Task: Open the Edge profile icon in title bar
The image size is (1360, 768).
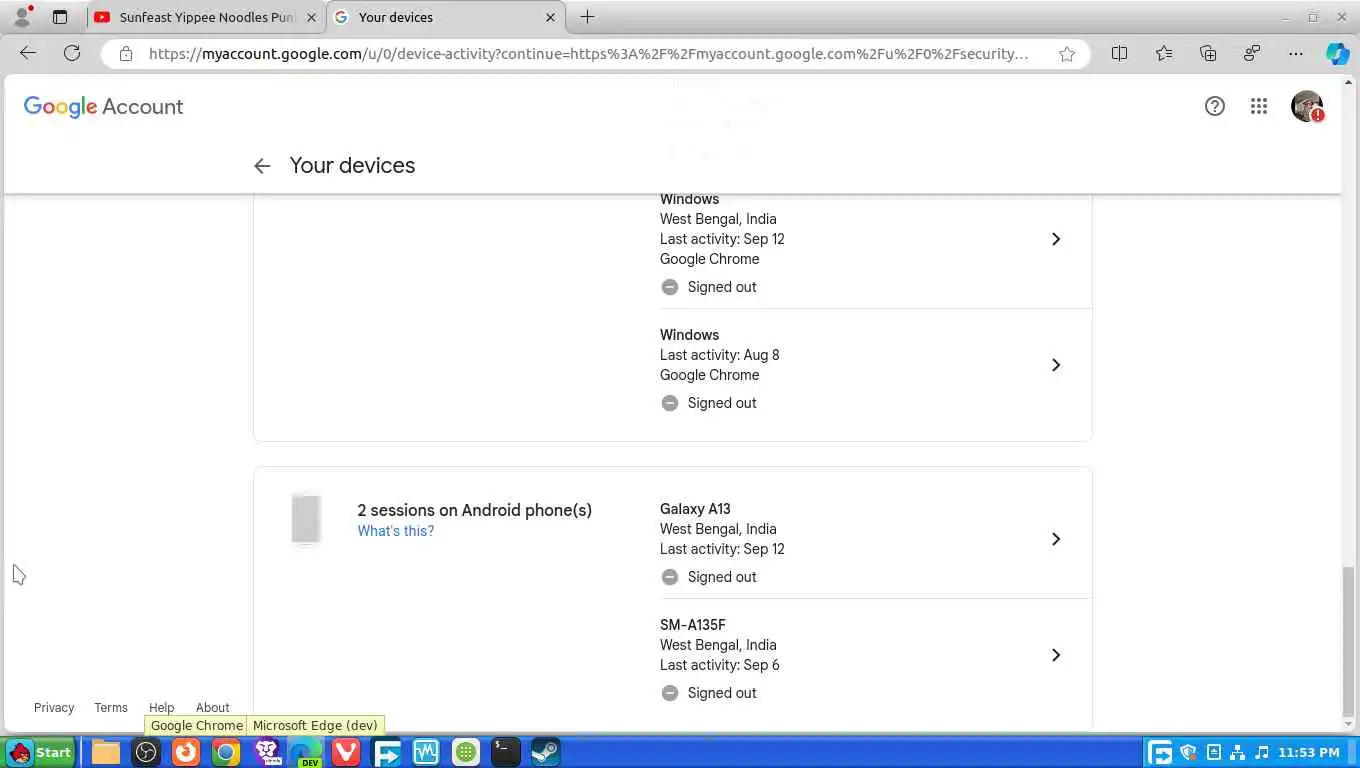Action: pos(22,17)
